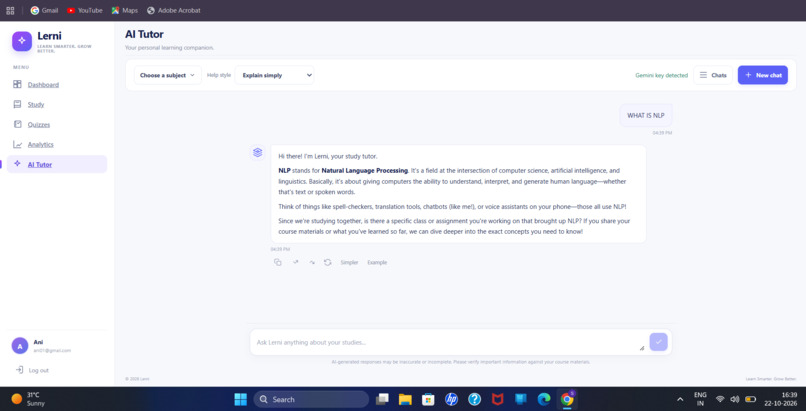
Task: Open the blue help question-mark app
Action: coord(474,399)
